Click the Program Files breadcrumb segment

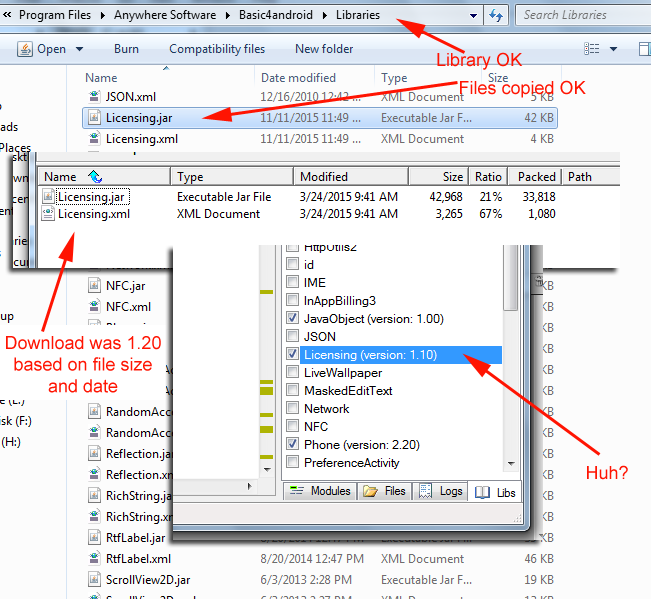pos(55,15)
